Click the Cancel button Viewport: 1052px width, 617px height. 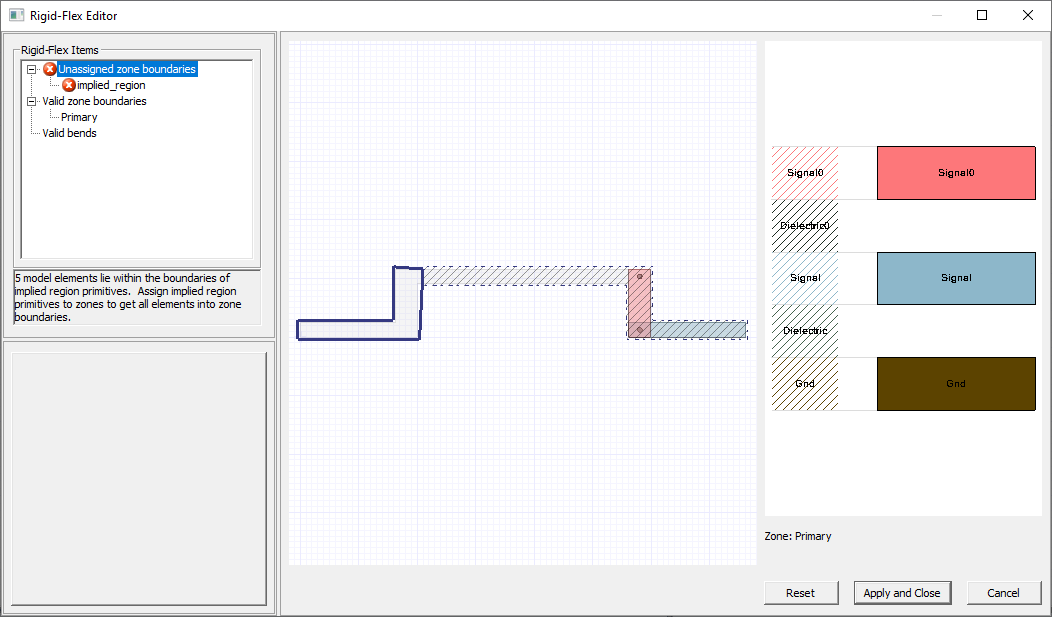tap(1004, 592)
